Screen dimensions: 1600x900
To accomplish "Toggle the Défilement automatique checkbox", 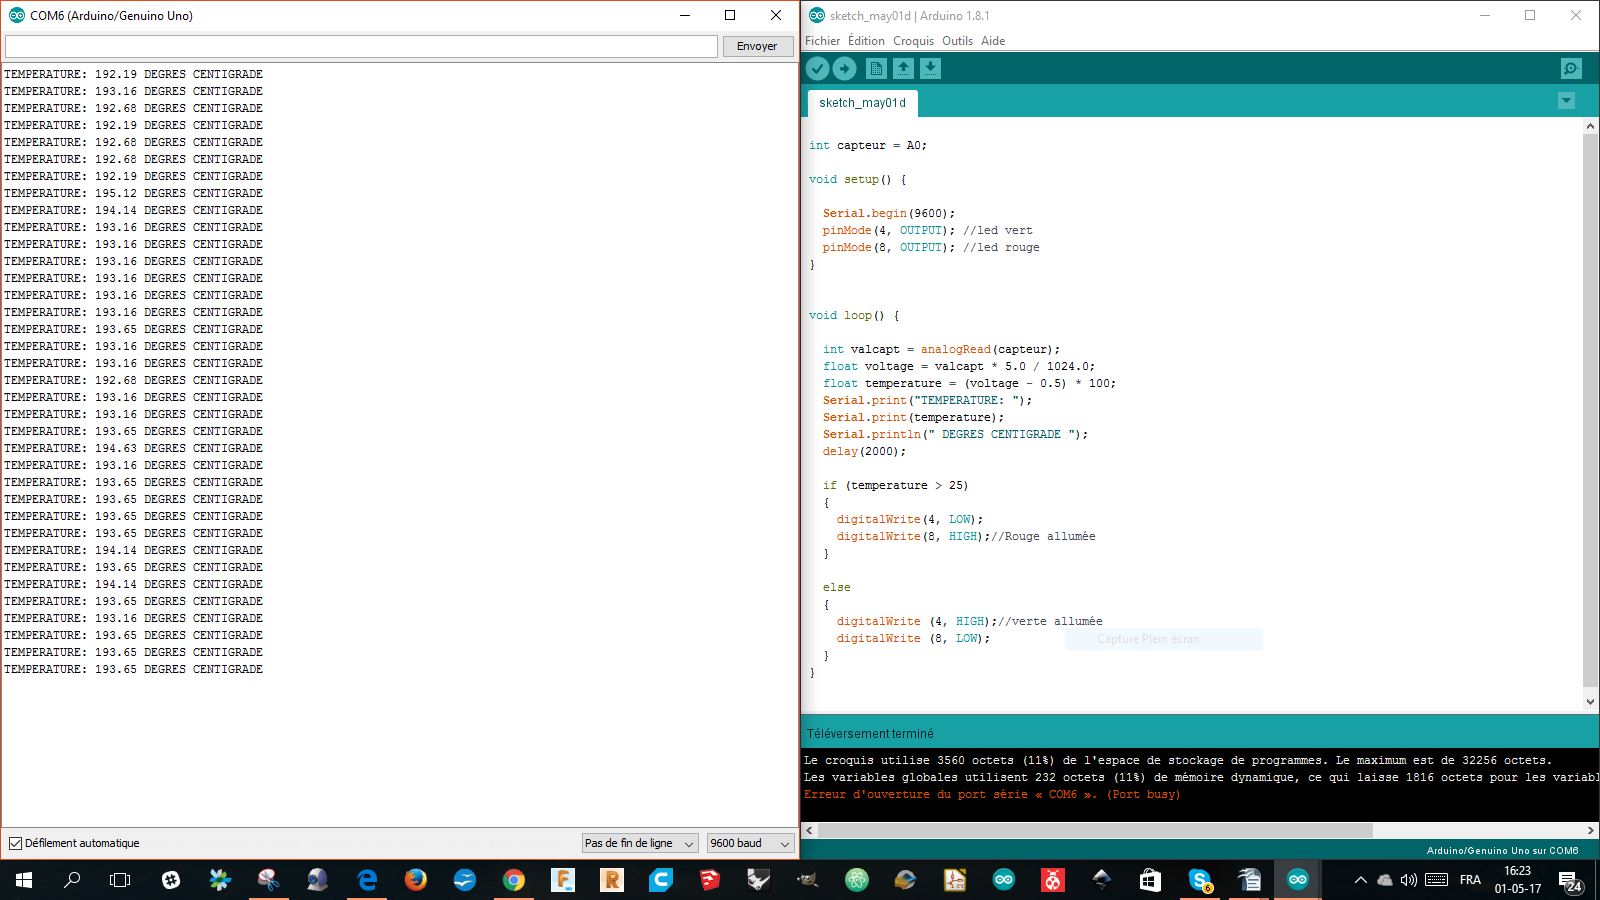I will [15, 843].
